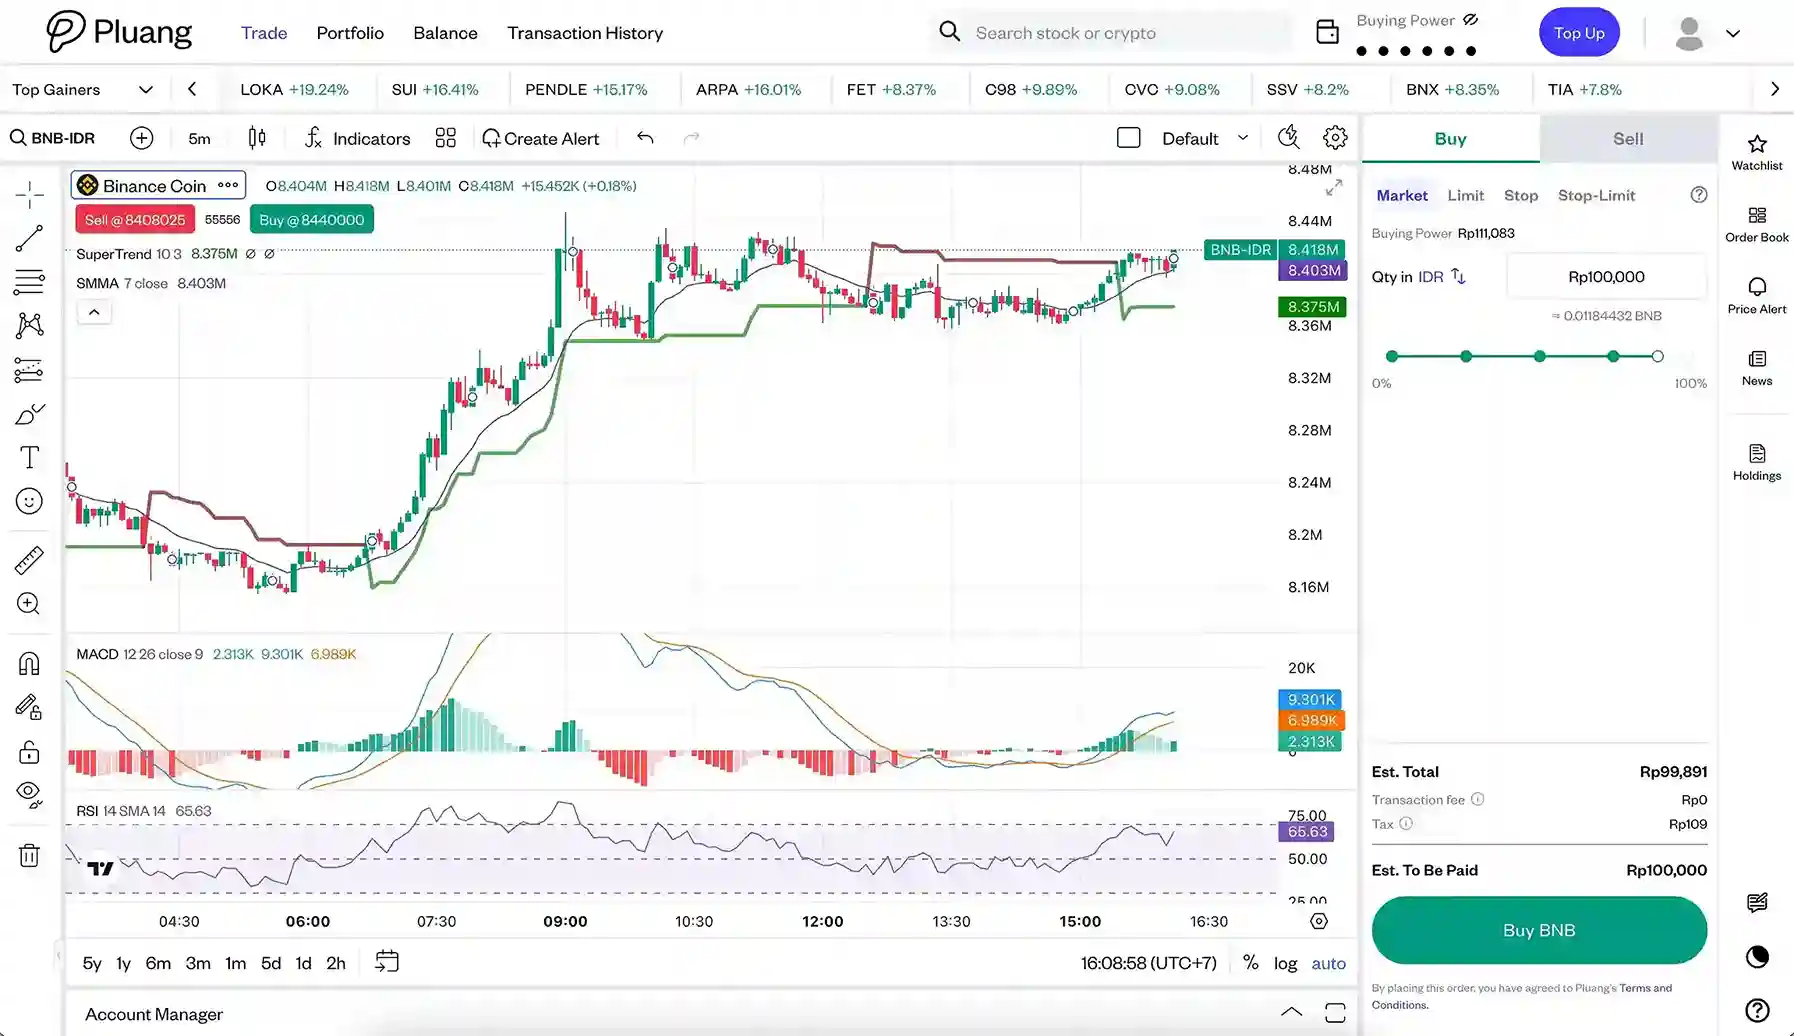Select the crosshair cursor tool
The height and width of the screenshot is (1036, 1794).
(x=29, y=194)
